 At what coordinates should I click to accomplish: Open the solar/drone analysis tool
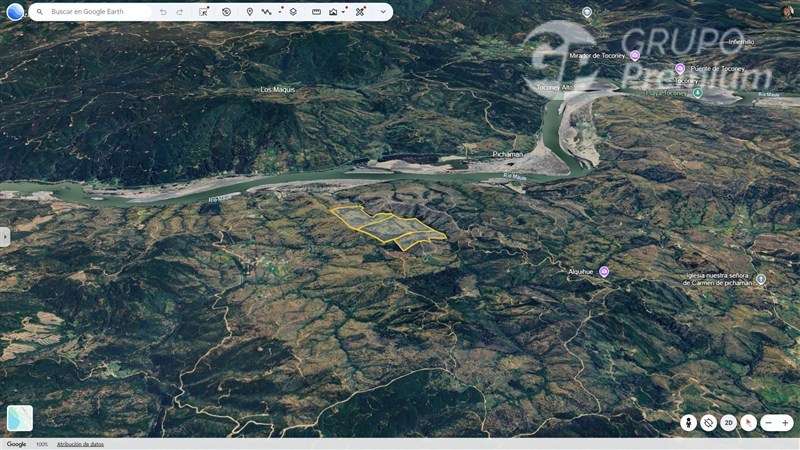pyautogui.click(x=360, y=12)
